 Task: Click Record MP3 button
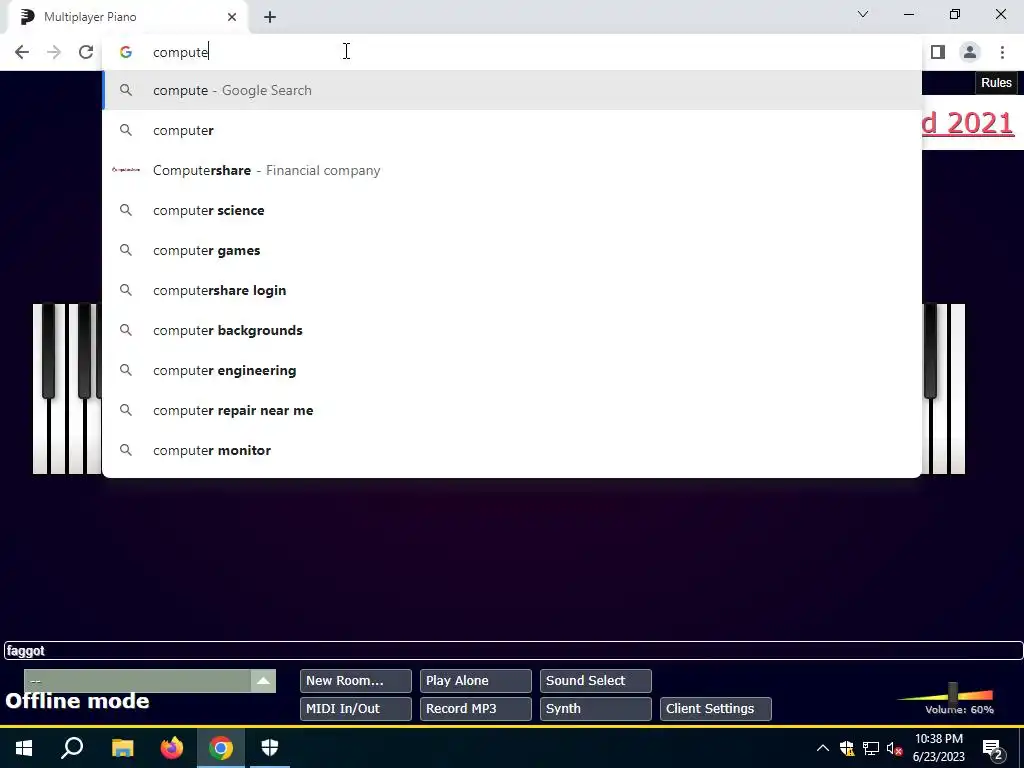click(475, 709)
